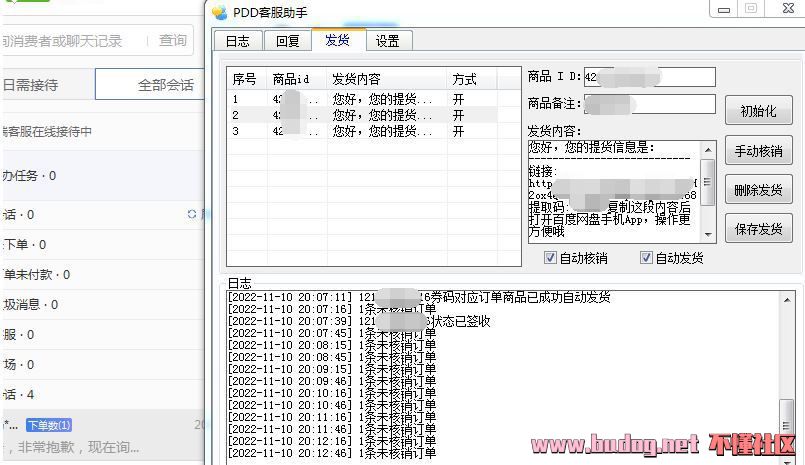Select row 2 in the 发货 table
The width and height of the screenshot is (805, 465).
pos(362,115)
